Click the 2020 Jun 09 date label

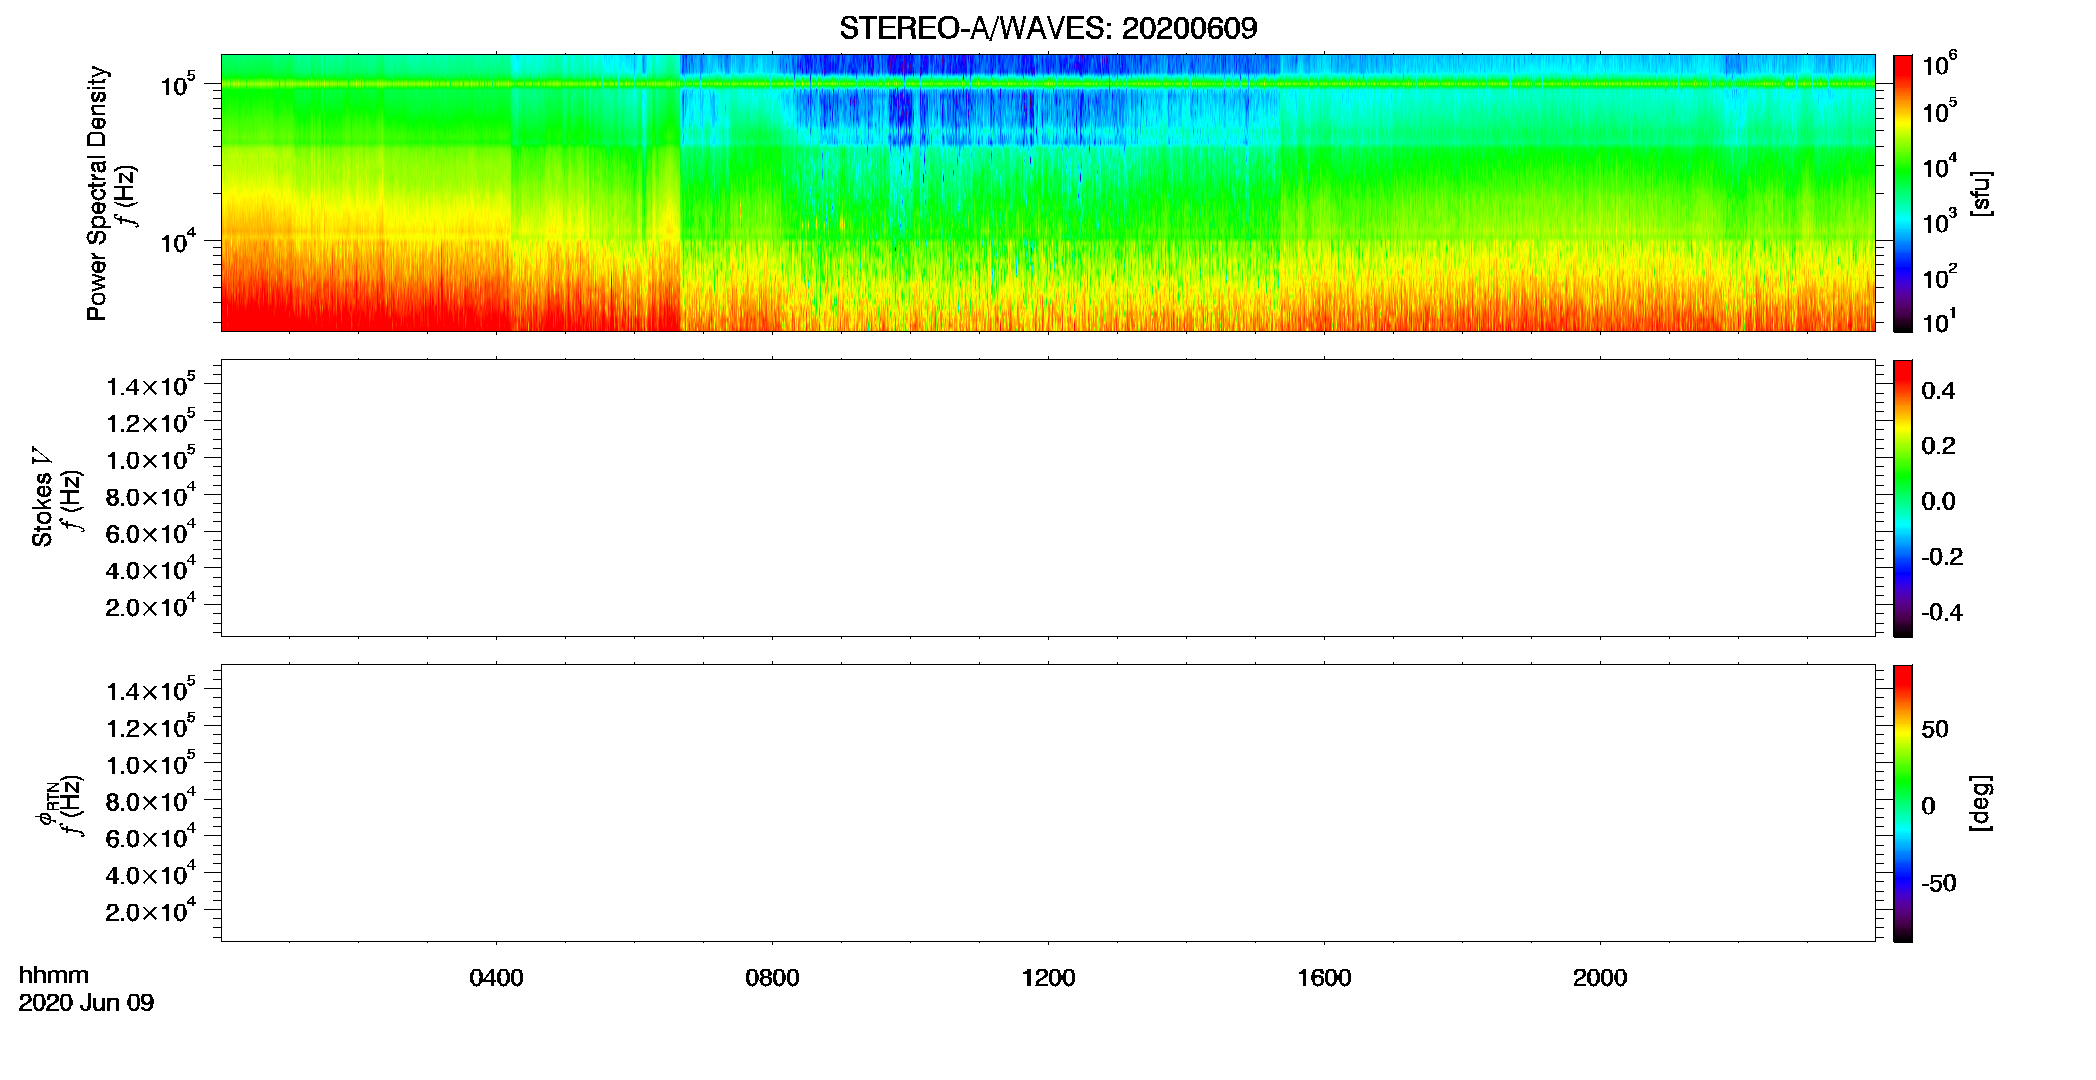(87, 1003)
